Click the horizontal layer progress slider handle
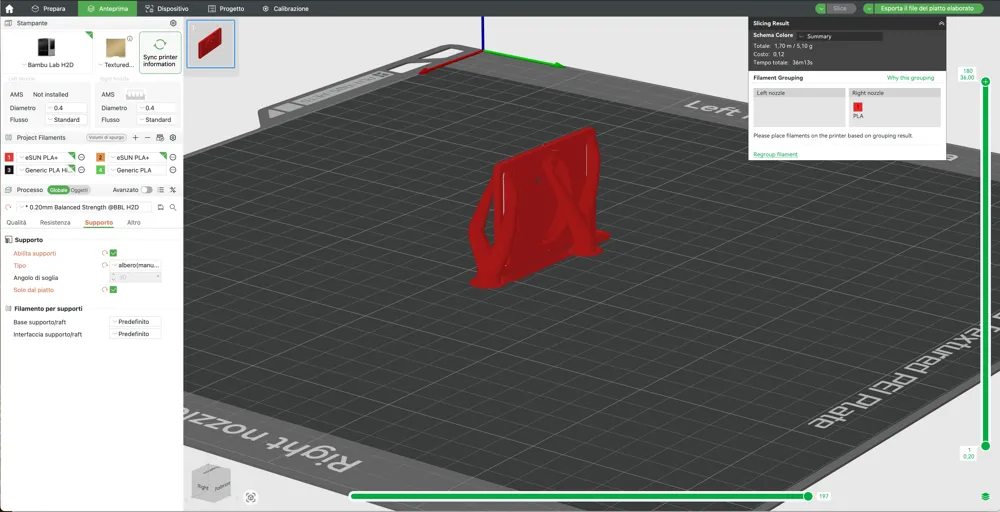The height and width of the screenshot is (512, 1000). coord(808,496)
